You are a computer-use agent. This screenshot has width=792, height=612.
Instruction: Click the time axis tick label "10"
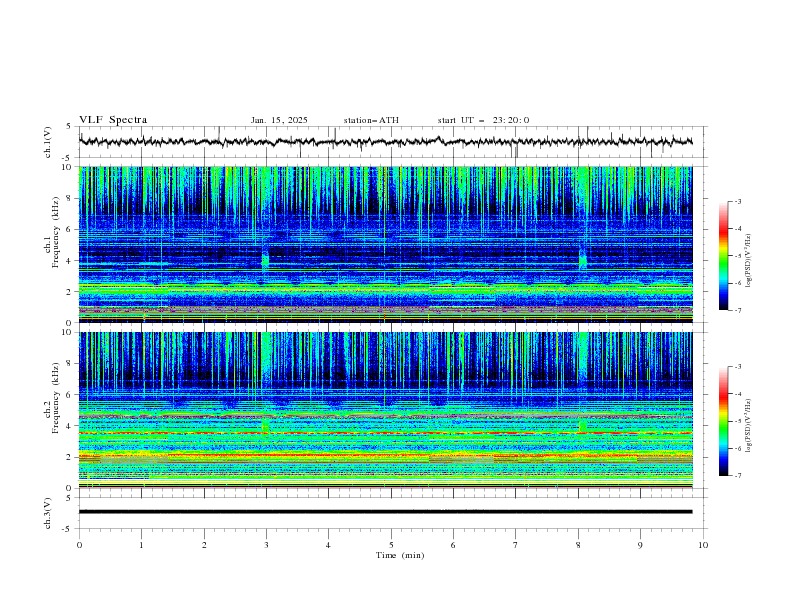pyautogui.click(x=703, y=545)
